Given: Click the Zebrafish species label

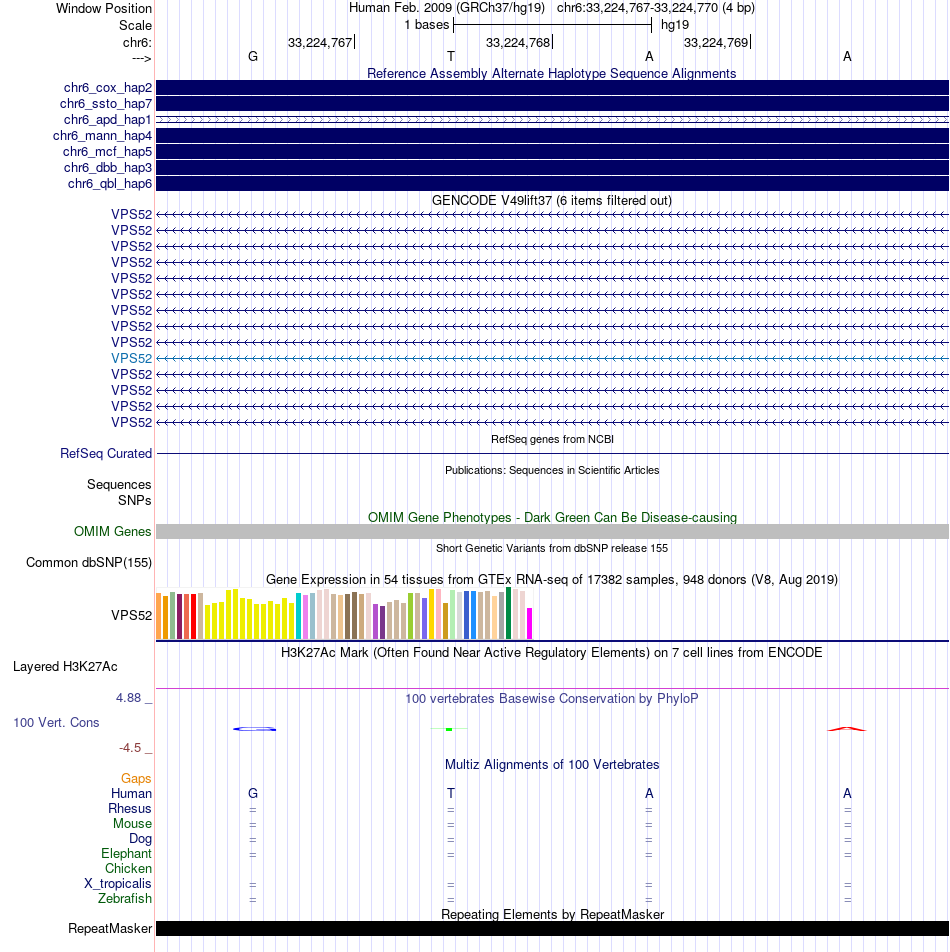Looking at the screenshot, I should tap(125, 899).
